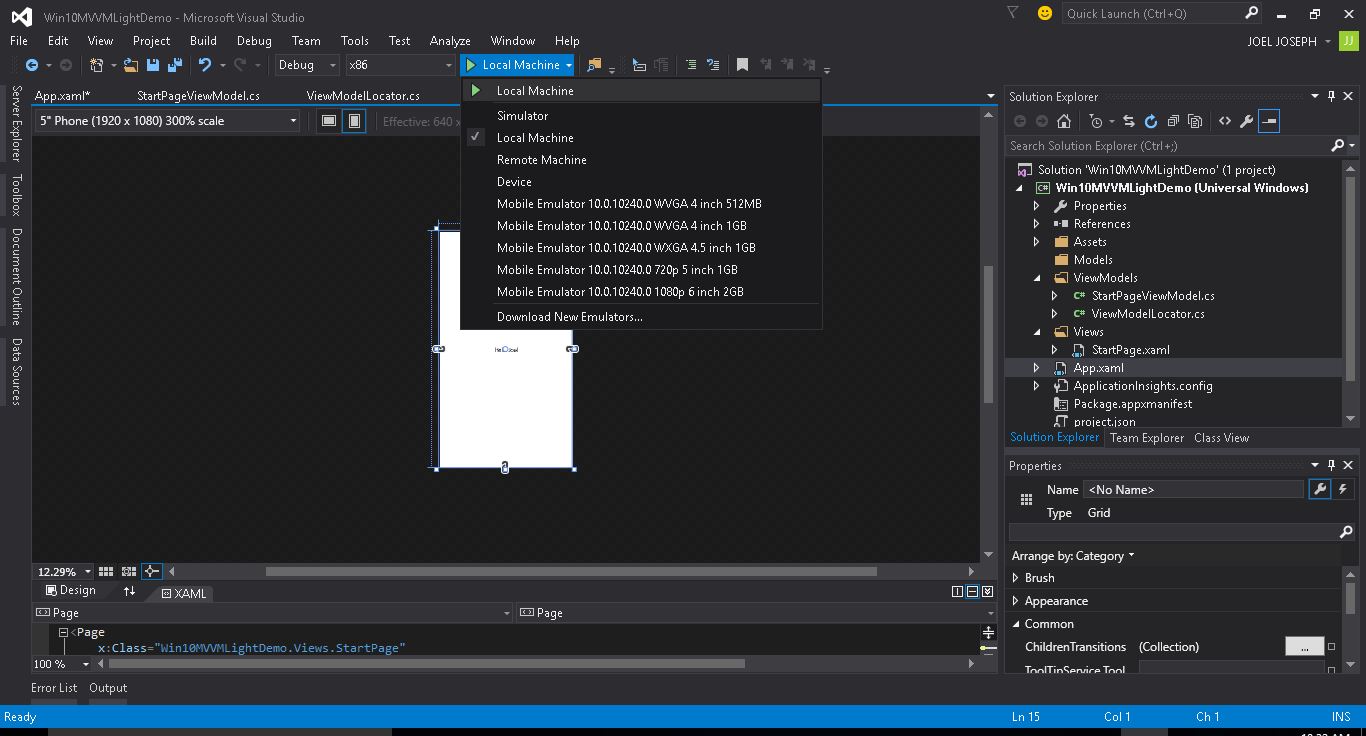The image size is (1366, 736).
Task: Open the Debug configuration dropdown
Action: (307, 65)
